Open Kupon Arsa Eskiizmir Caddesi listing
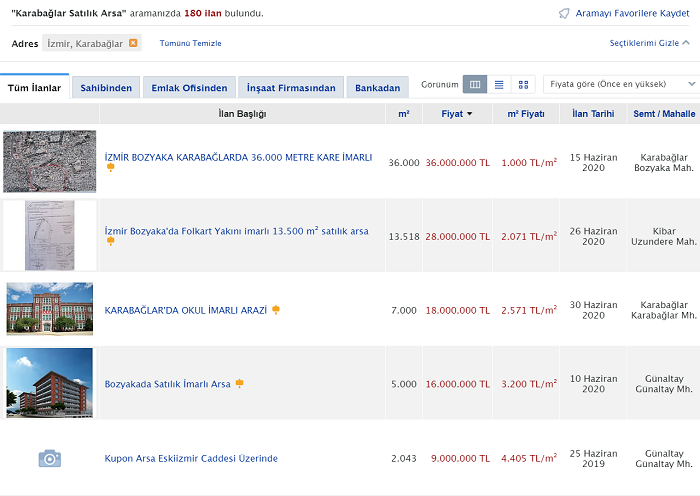Image resolution: width=700 pixels, height=496 pixels. (191, 458)
